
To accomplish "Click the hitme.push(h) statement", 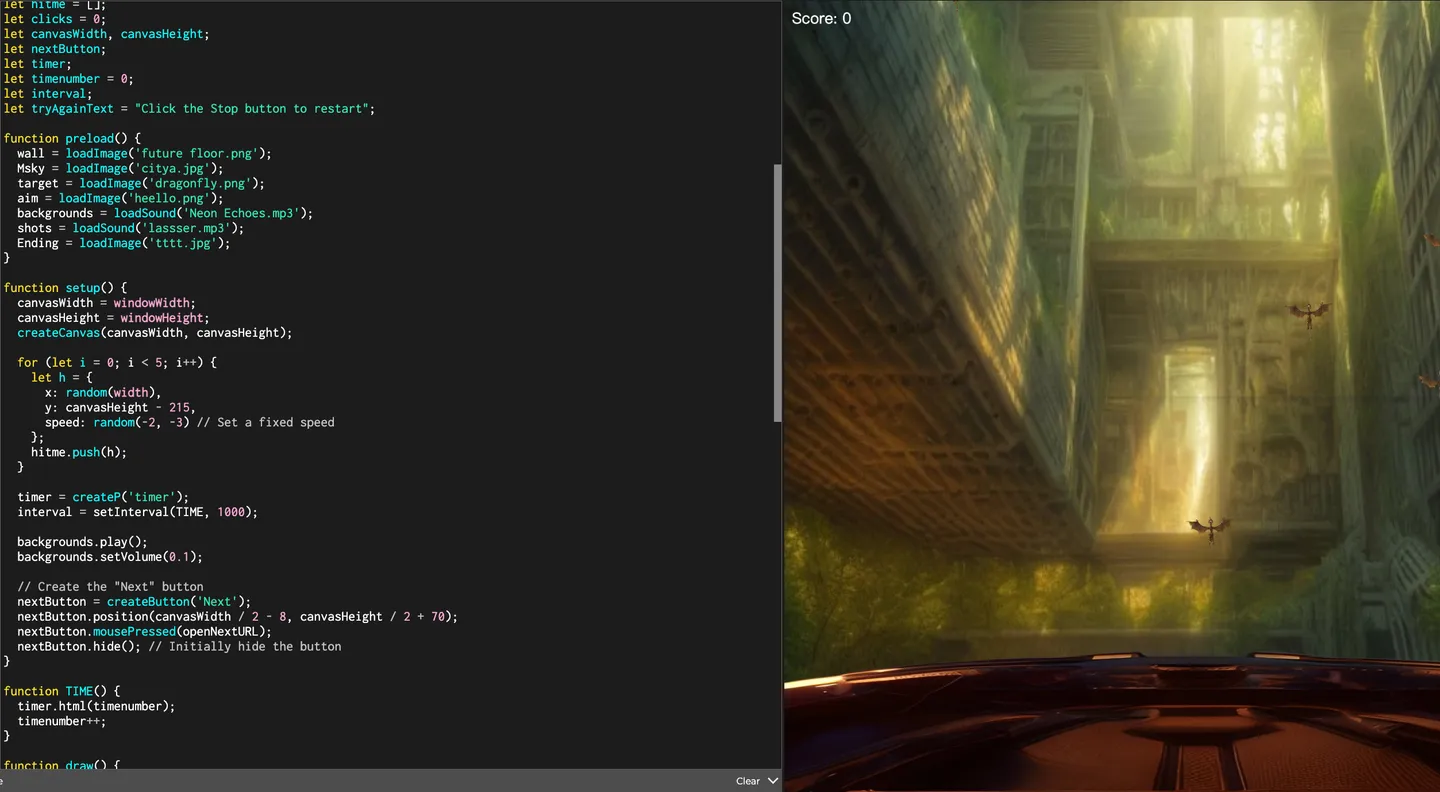I will coord(79,452).
